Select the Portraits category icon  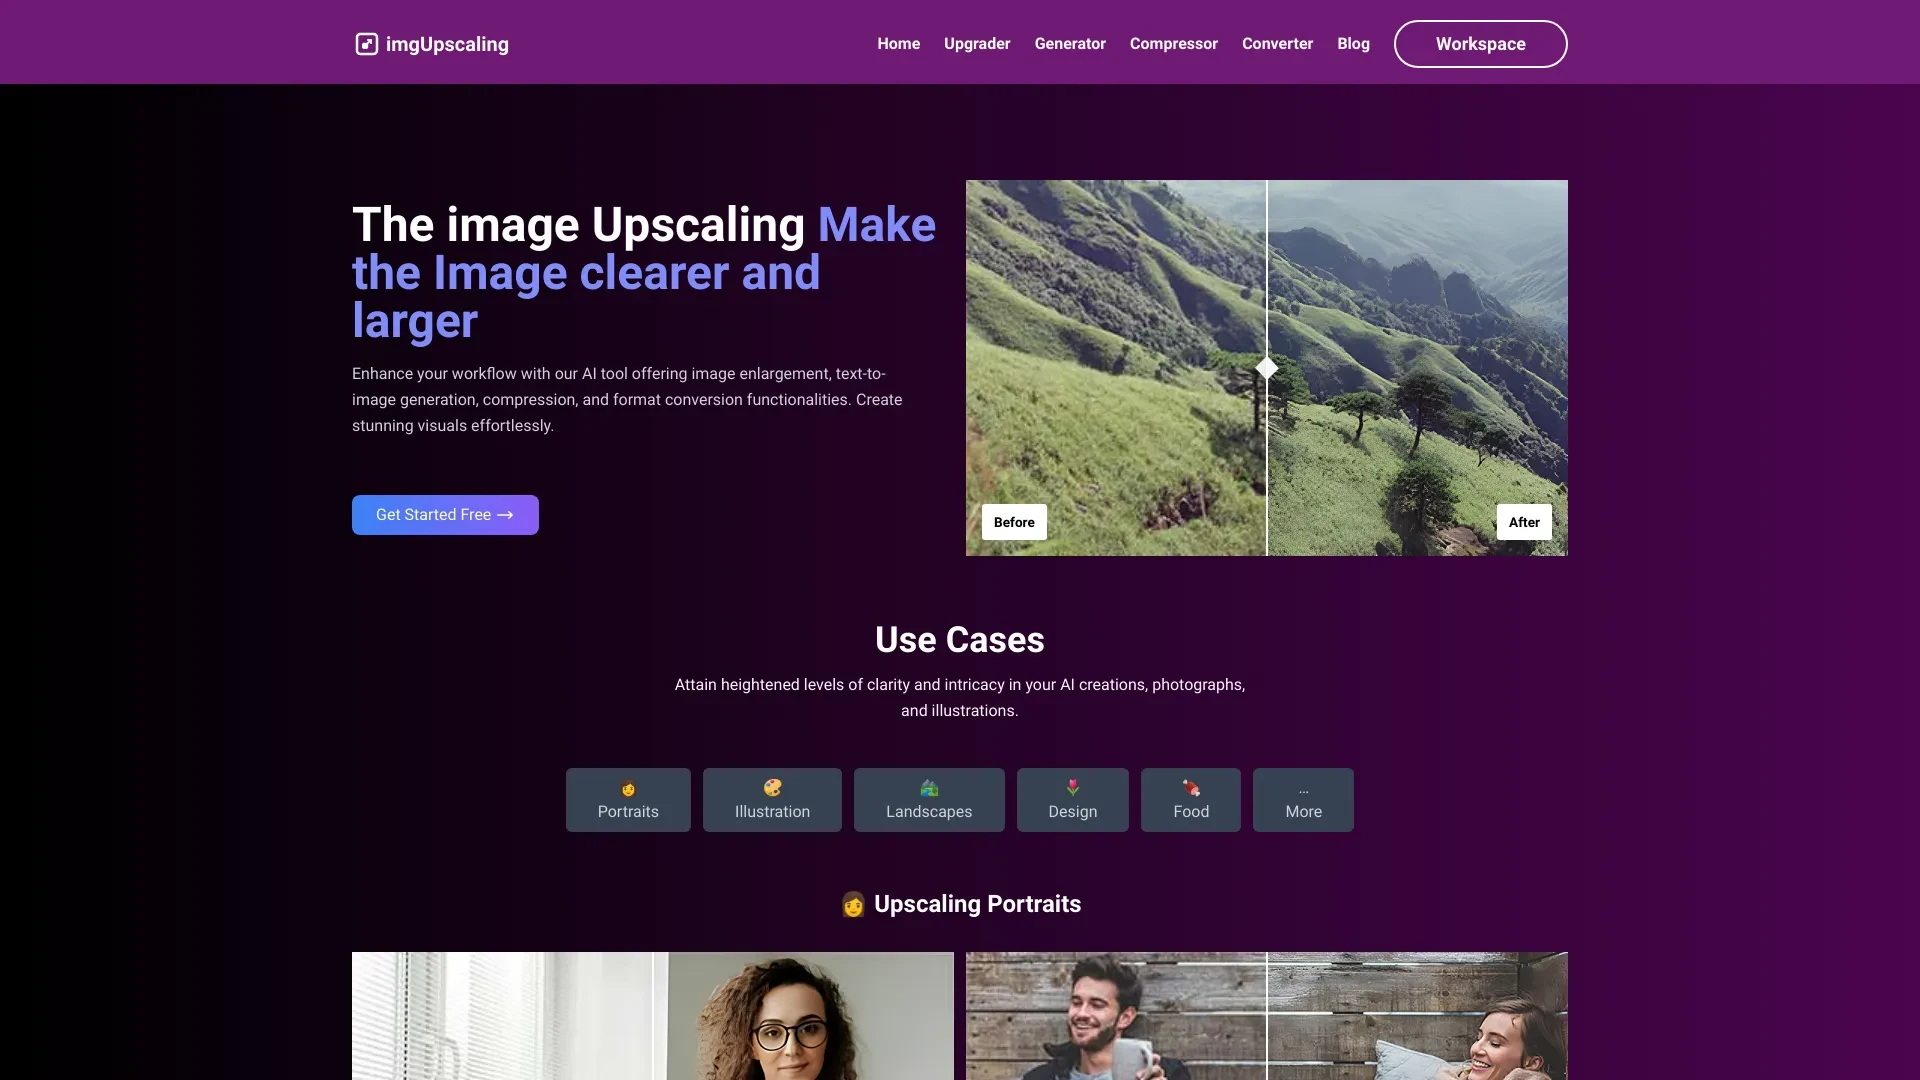628,787
